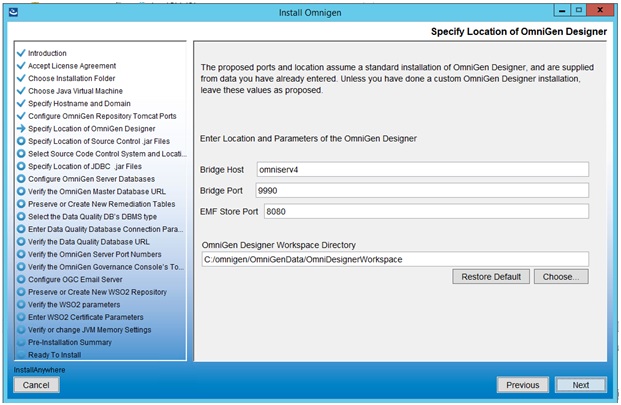Click circle icon beside Configure OGC Email Server
The image size is (621, 405).
(21, 280)
